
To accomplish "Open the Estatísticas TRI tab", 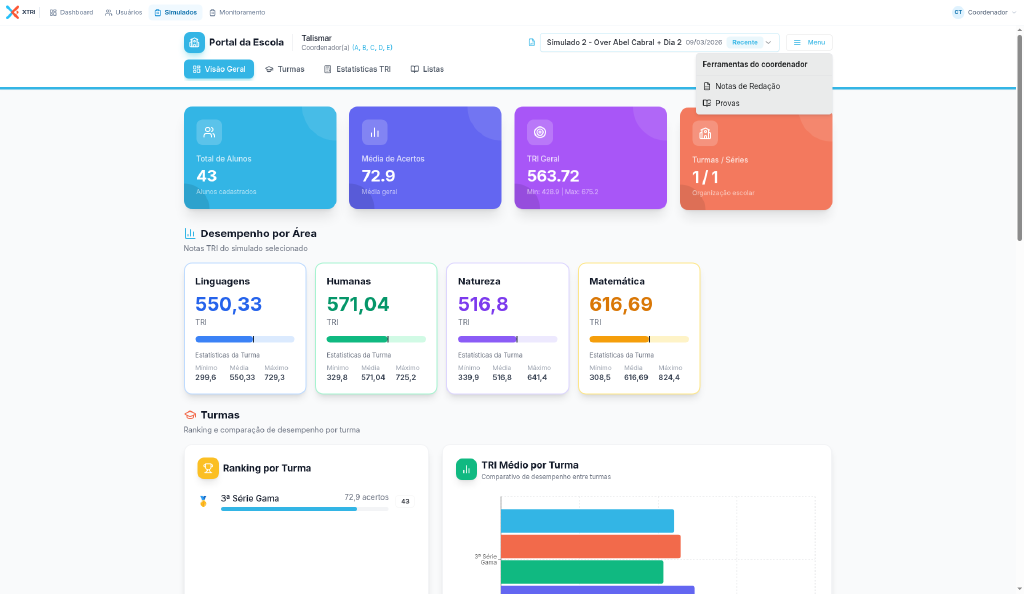I will coord(357,69).
